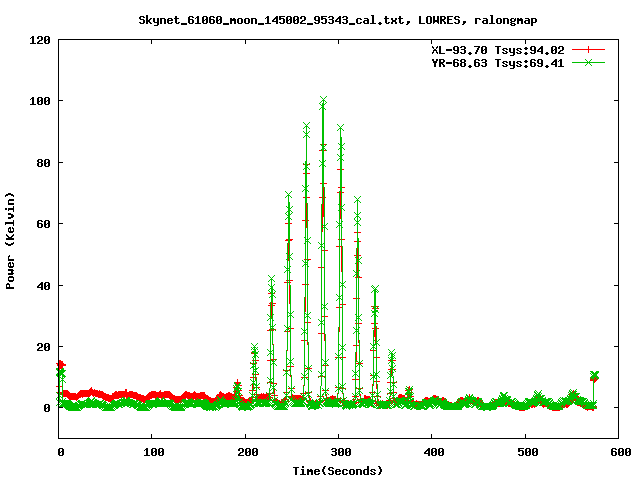Click the last data point at plot's right end
The image size is (640, 480).
(x=594, y=376)
